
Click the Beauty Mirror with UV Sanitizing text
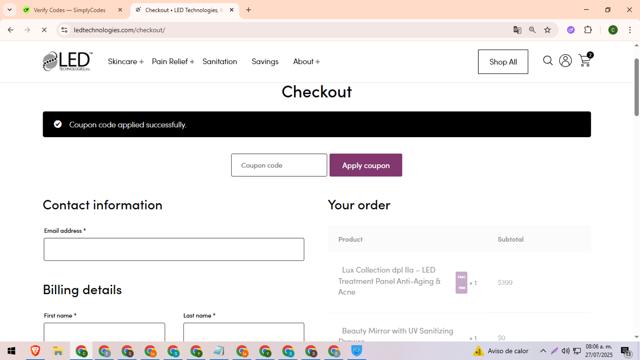[398, 331]
